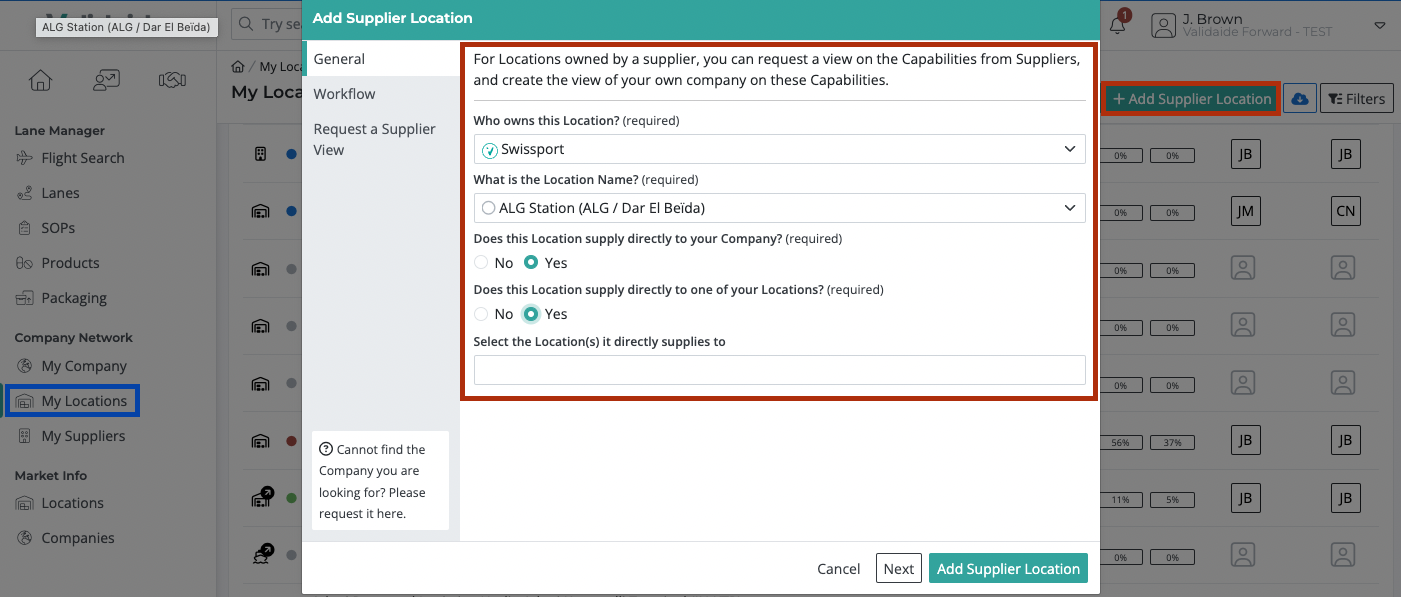Click the cloud download icon button
Viewport: 1401px width, 597px height.
(1299, 99)
